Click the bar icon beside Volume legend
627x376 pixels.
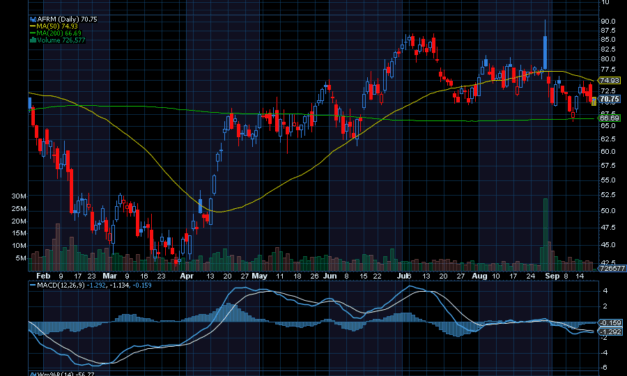click(x=33, y=40)
